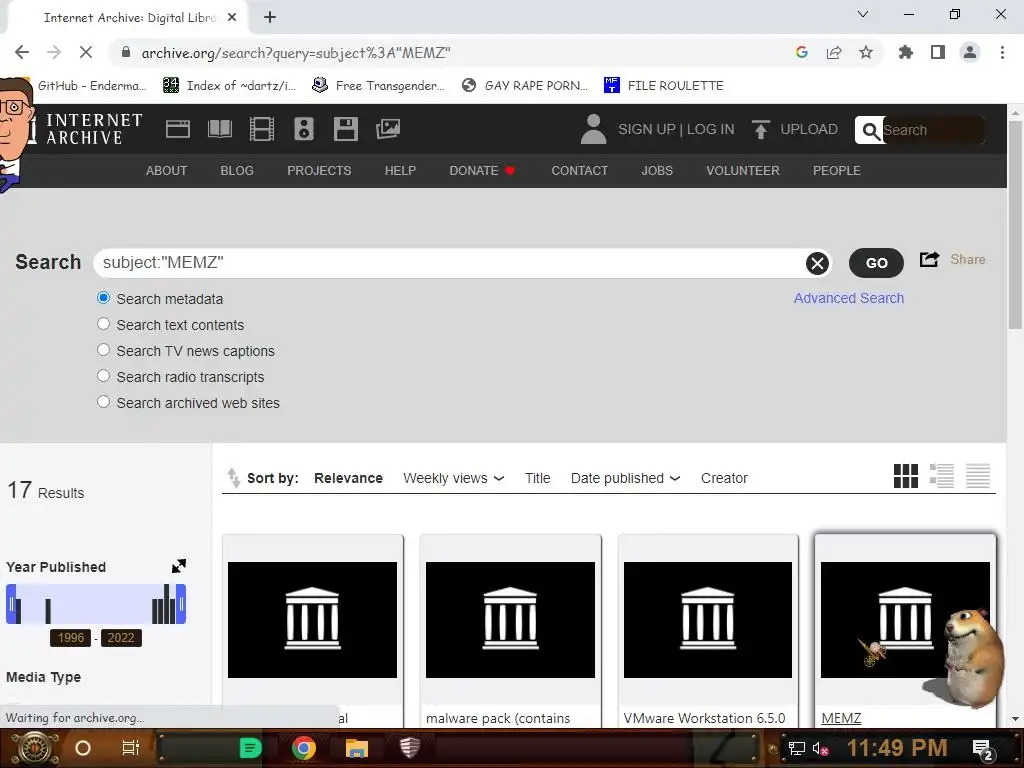Open File Explorer from the taskbar

click(x=357, y=748)
